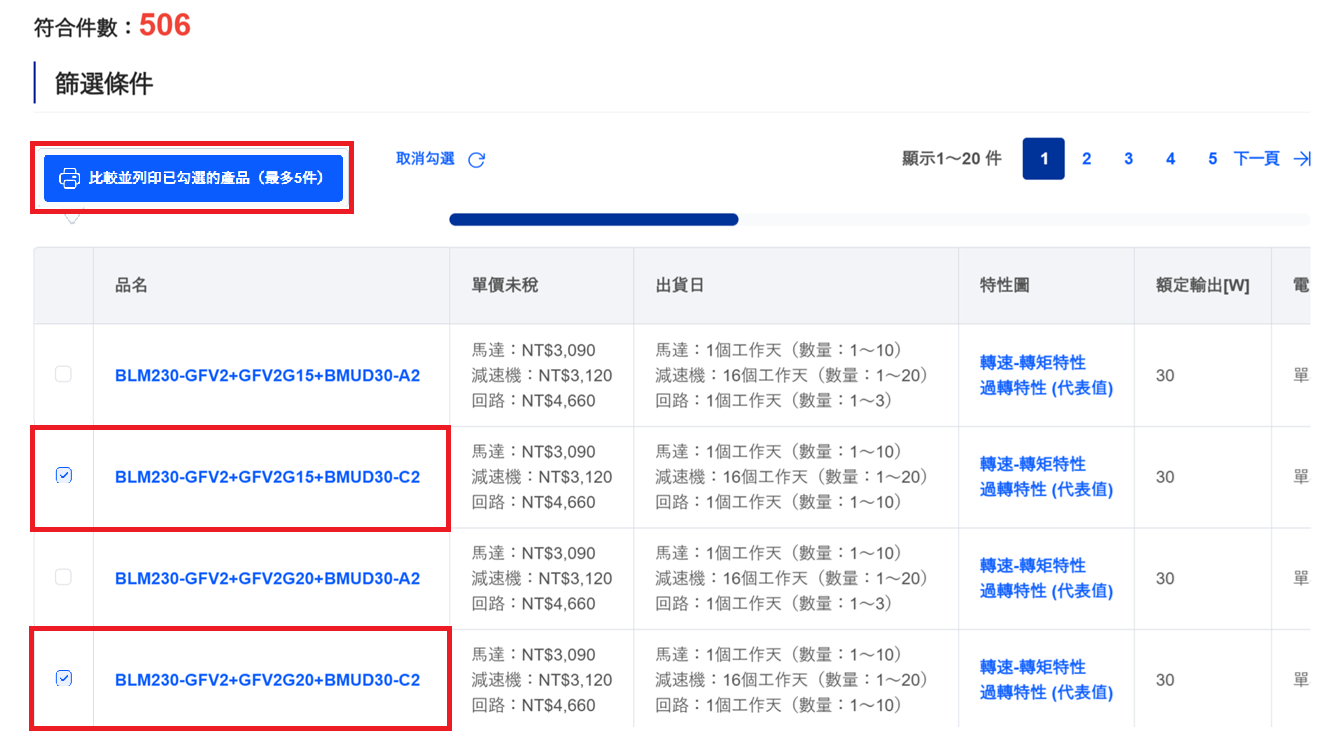Go to page 4
1328x742 pixels.
[1170, 159]
